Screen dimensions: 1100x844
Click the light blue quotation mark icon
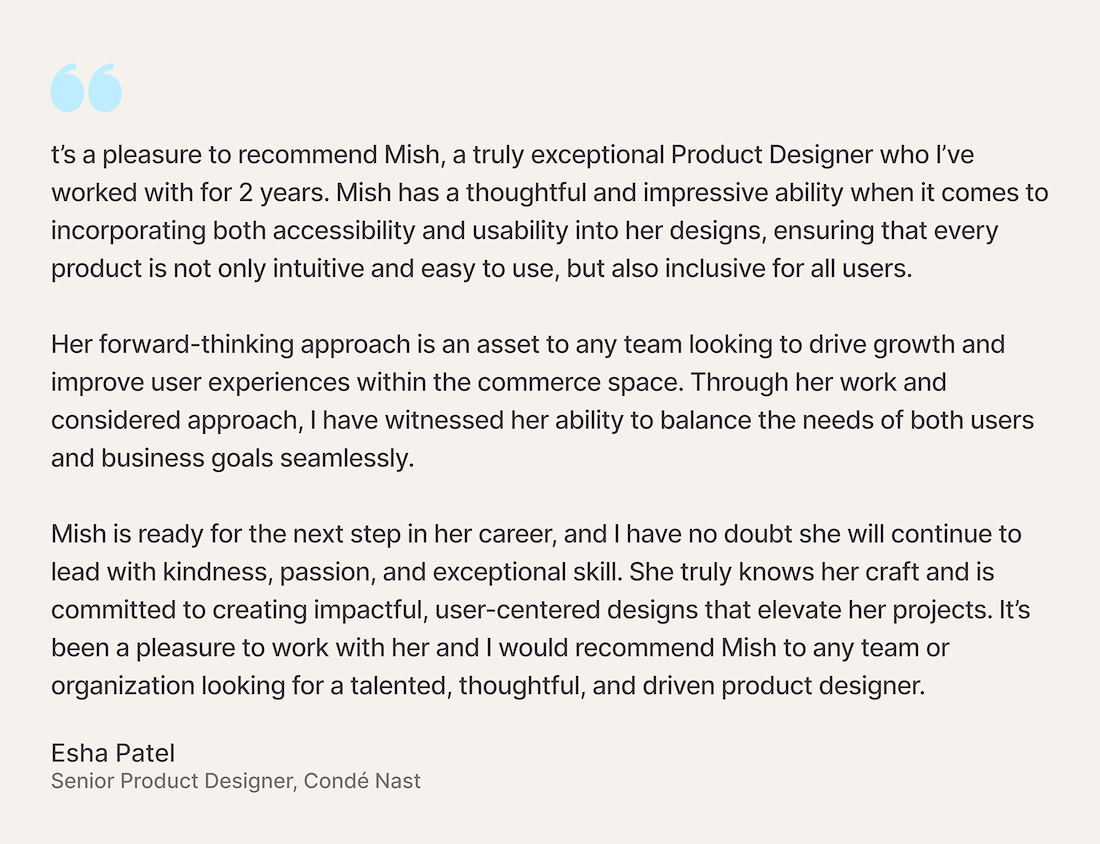pos(86,88)
